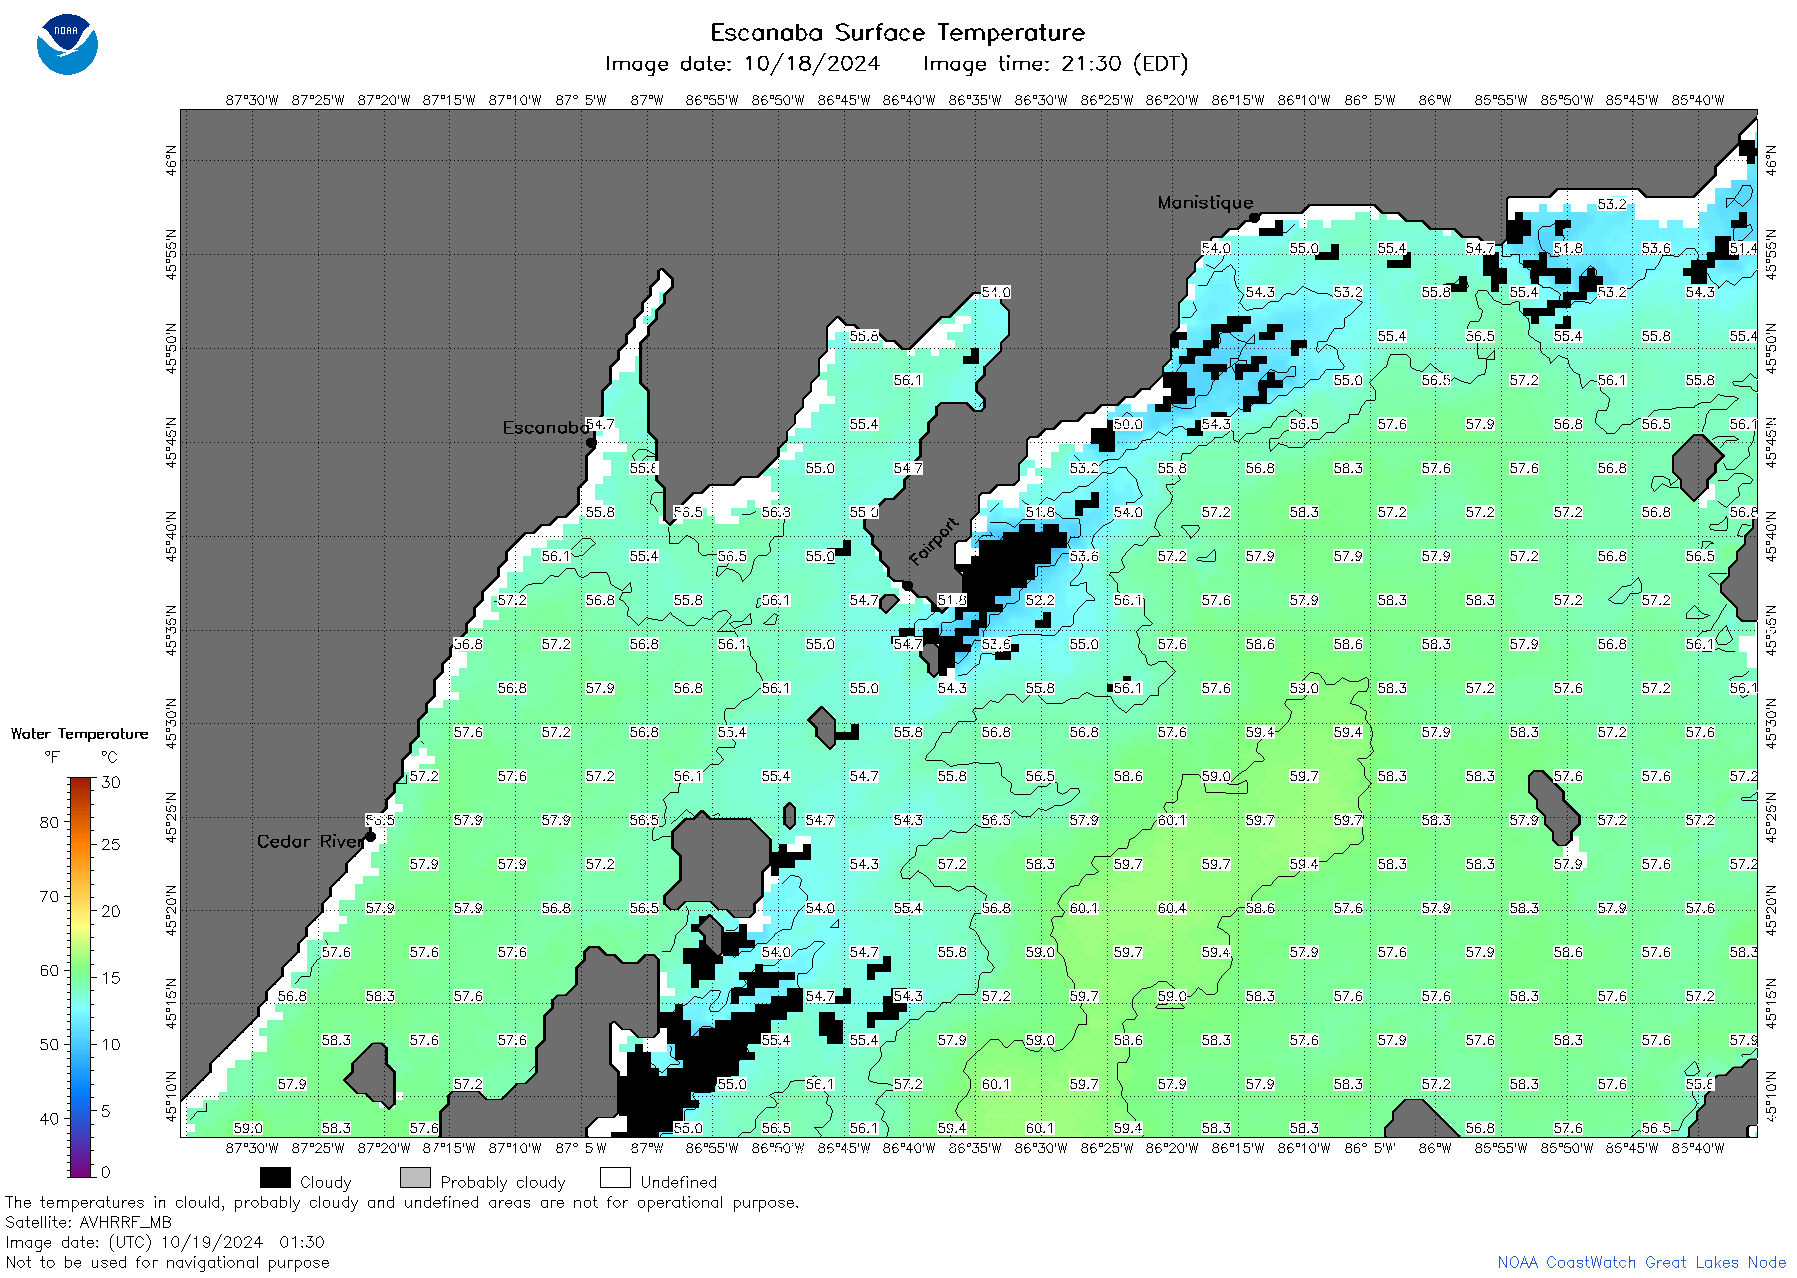Click the 51.4 temperature reading
Viewport: 1797px width, 1278px height.
[x=1744, y=248]
